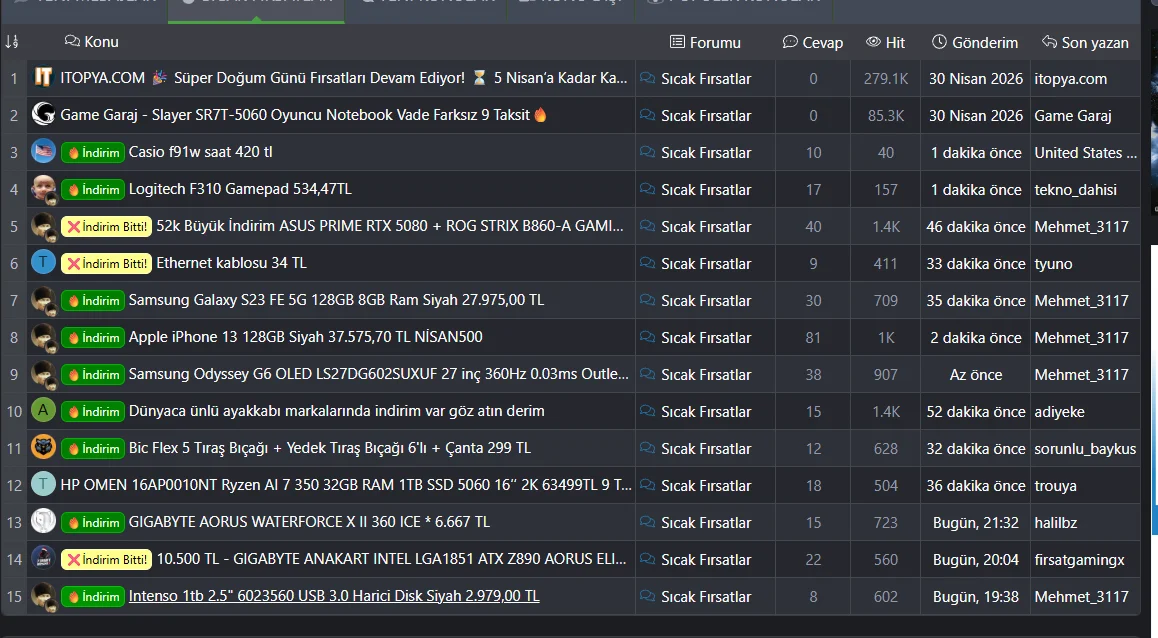Open Samsung Odyssey G6 OLED topic
This screenshot has width=1158, height=638.
point(378,374)
